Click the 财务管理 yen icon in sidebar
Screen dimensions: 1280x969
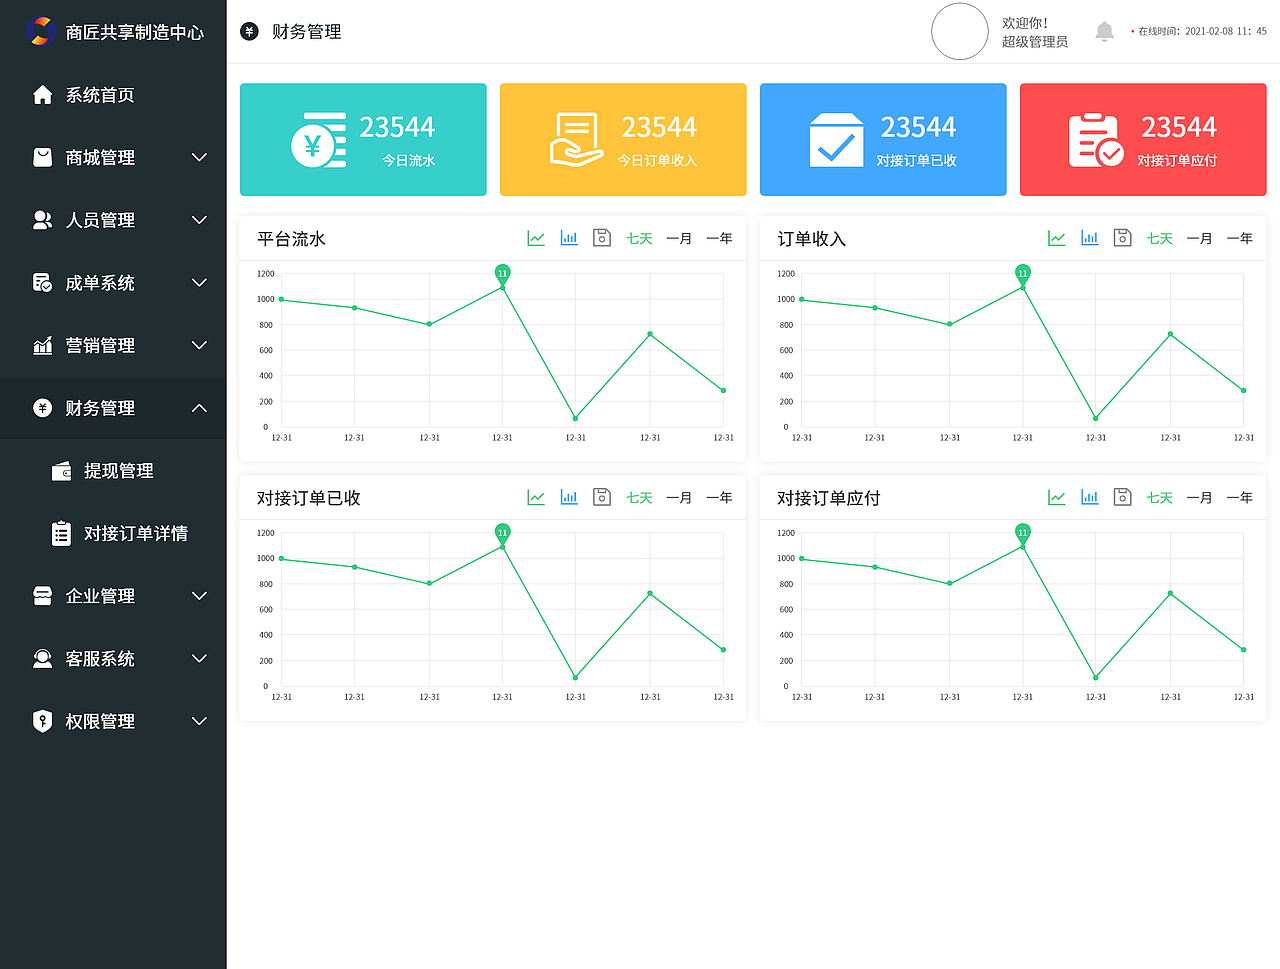tap(42, 408)
